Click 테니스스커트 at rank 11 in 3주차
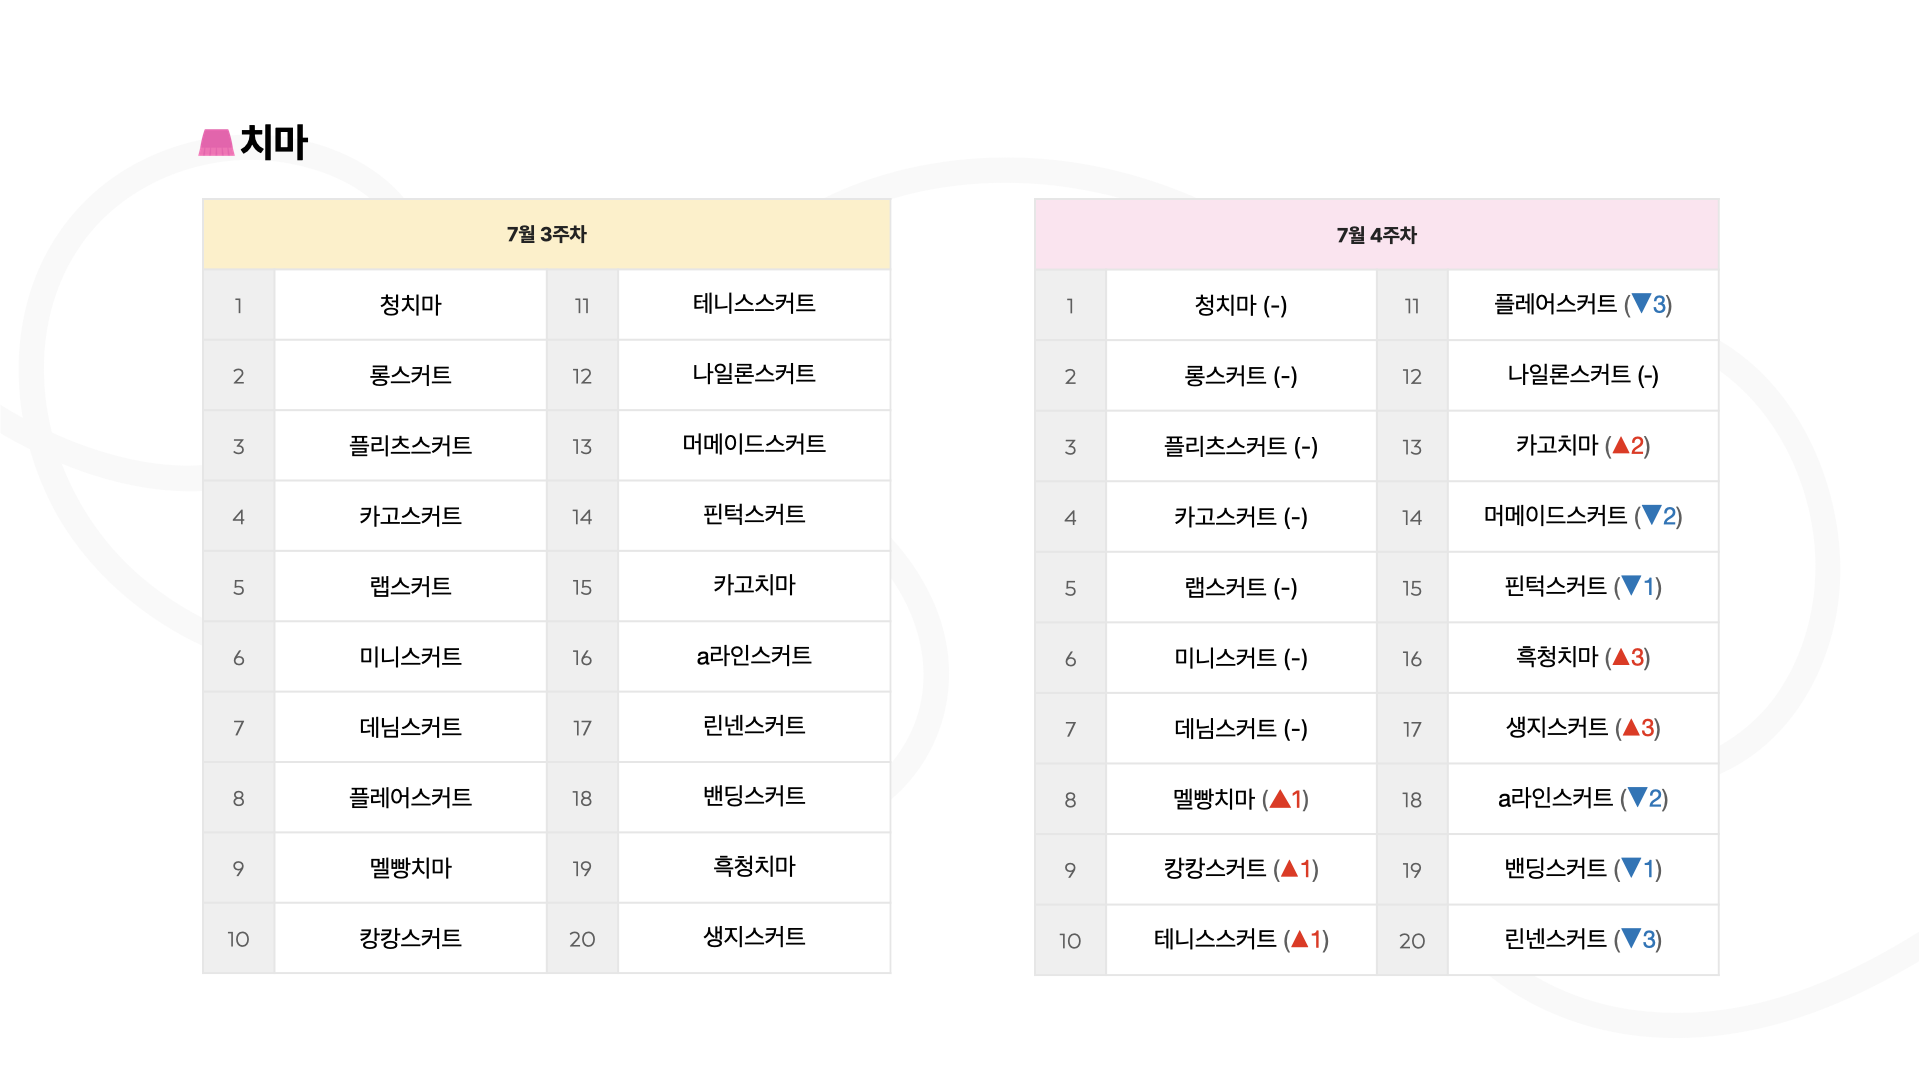Image resolution: width=1920 pixels, height=1080 pixels. 754,303
